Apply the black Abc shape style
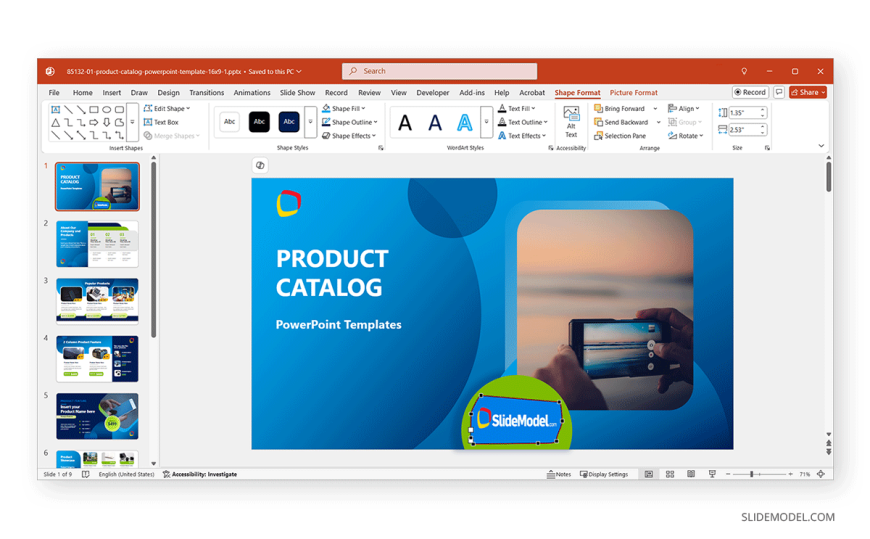The height and width of the screenshot is (539, 870). (259, 122)
